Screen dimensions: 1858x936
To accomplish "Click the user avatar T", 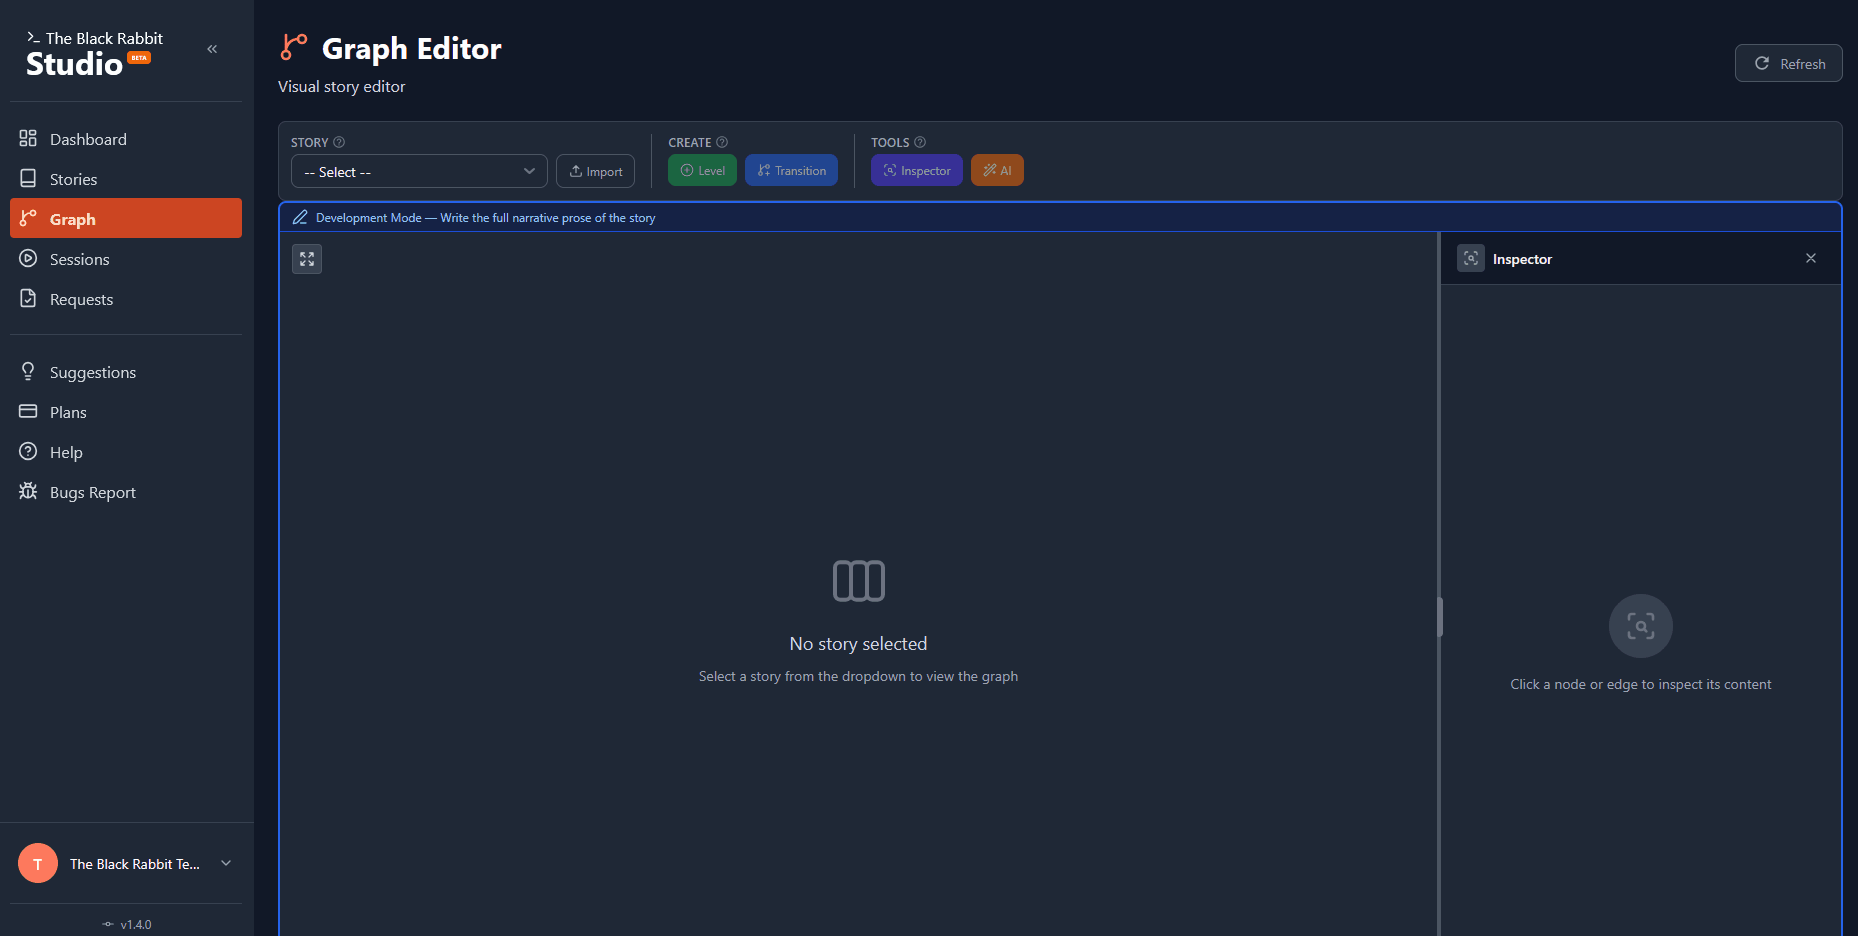I will coord(38,863).
